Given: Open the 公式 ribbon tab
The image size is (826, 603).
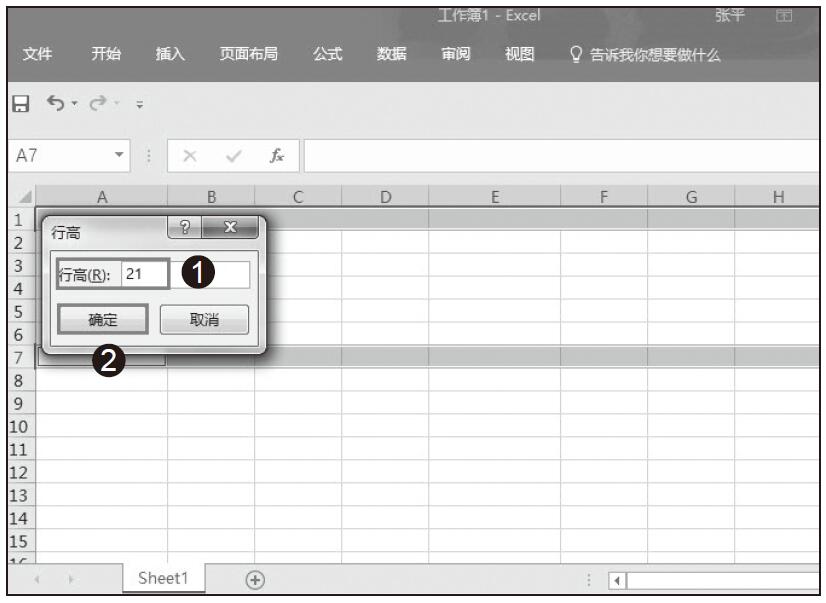Looking at the screenshot, I should tap(328, 55).
